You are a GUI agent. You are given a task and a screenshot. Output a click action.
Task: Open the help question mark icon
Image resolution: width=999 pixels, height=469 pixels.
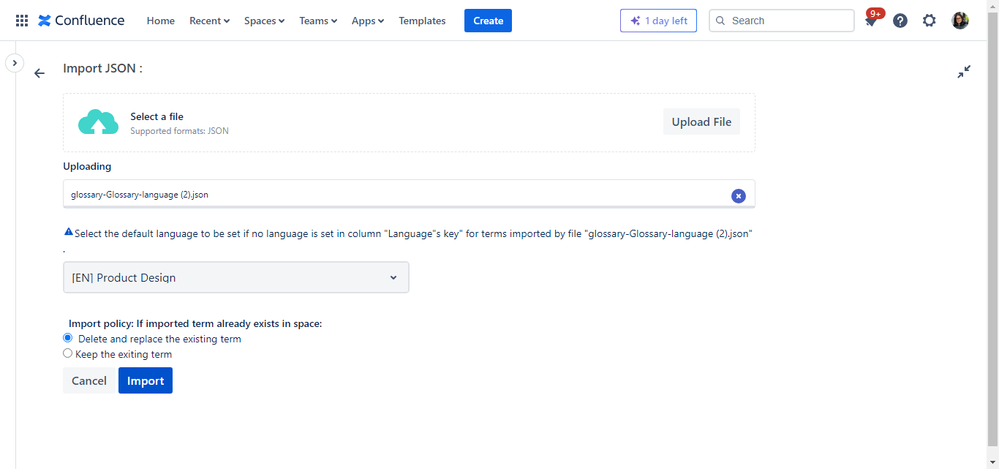coord(900,20)
